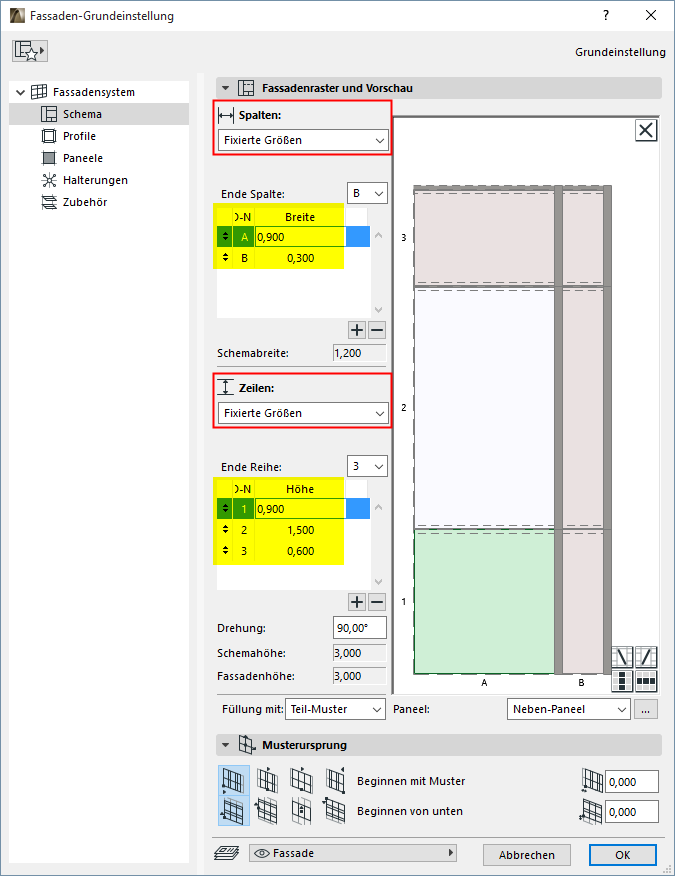Screen dimensions: 675x876
Task: Click reorder handle of column B
Action: (225, 258)
